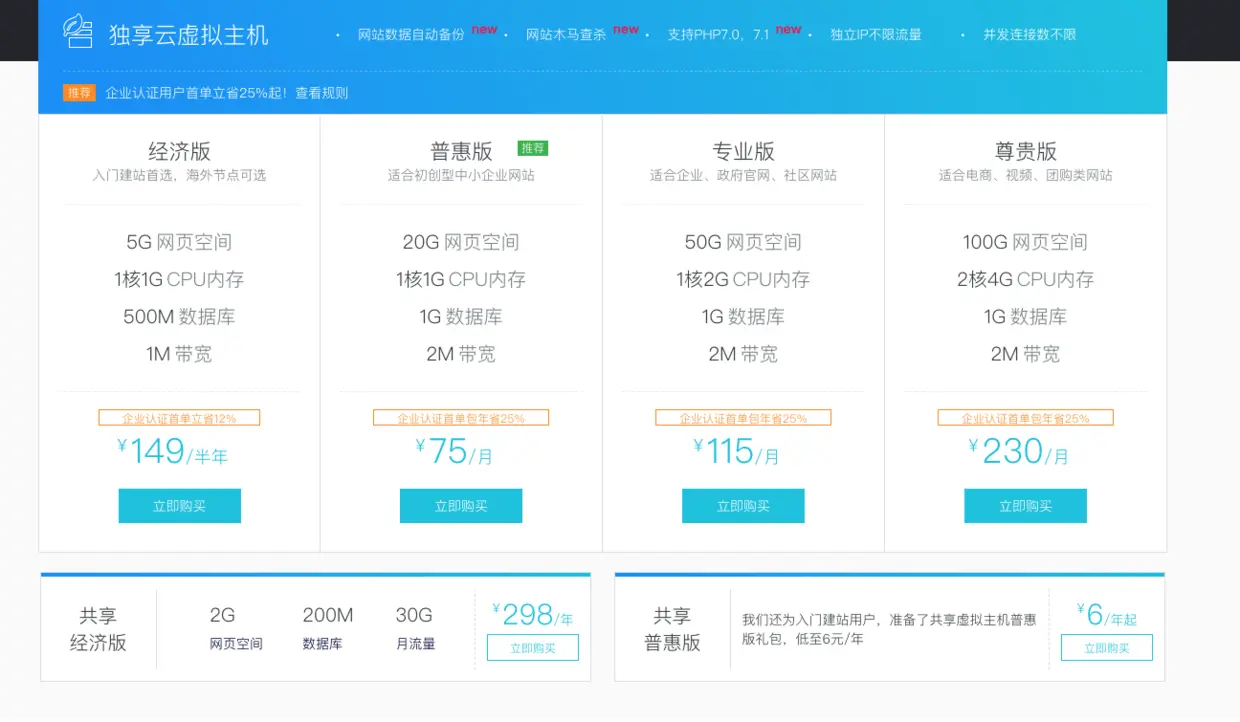The image size is (1240, 722).
Task: Click the 专业版 企业认证首单包年省25% label
Action: click(743, 418)
